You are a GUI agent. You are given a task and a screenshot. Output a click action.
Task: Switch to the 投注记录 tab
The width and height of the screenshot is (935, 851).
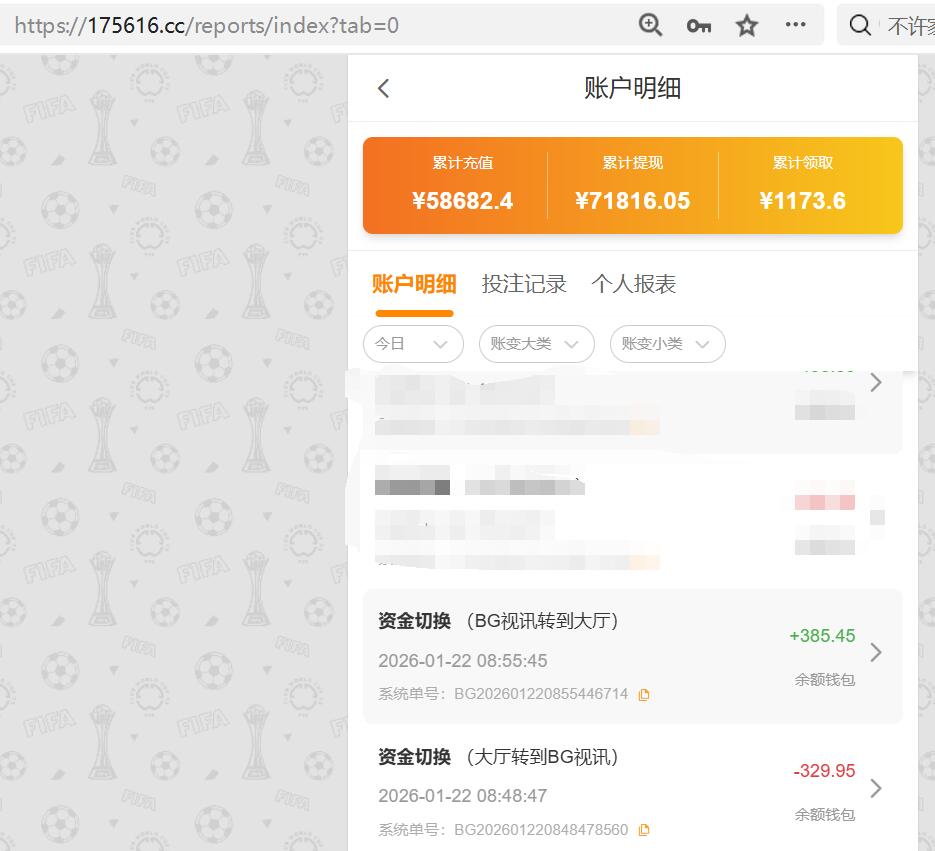click(x=524, y=283)
